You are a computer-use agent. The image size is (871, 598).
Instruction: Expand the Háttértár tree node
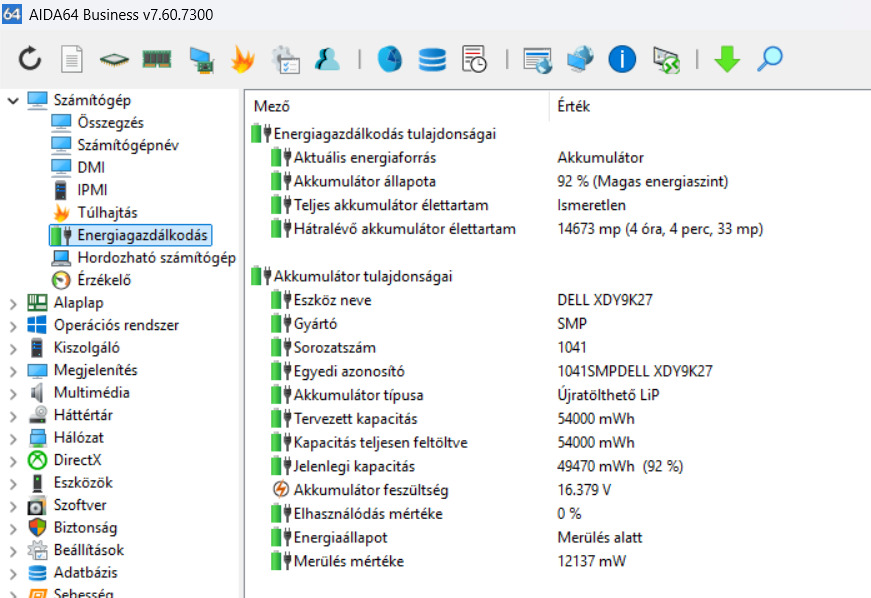(x=13, y=416)
